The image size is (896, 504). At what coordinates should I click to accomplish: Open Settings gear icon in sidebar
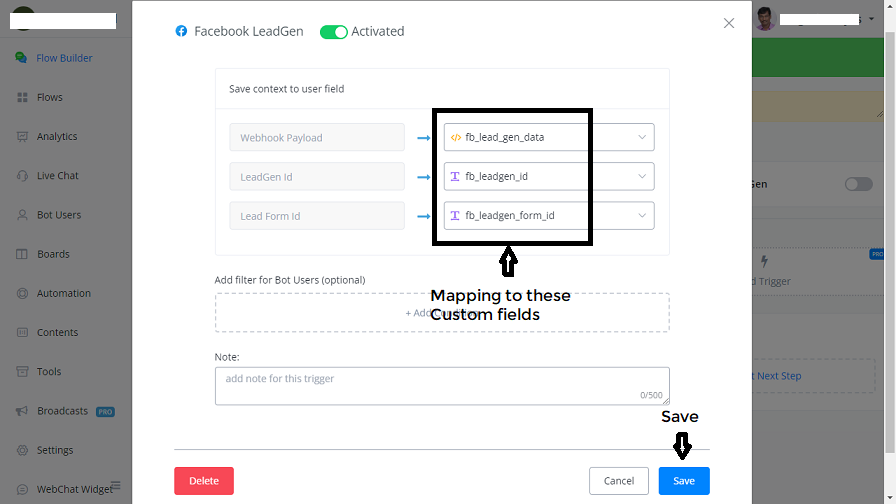tap(22, 450)
